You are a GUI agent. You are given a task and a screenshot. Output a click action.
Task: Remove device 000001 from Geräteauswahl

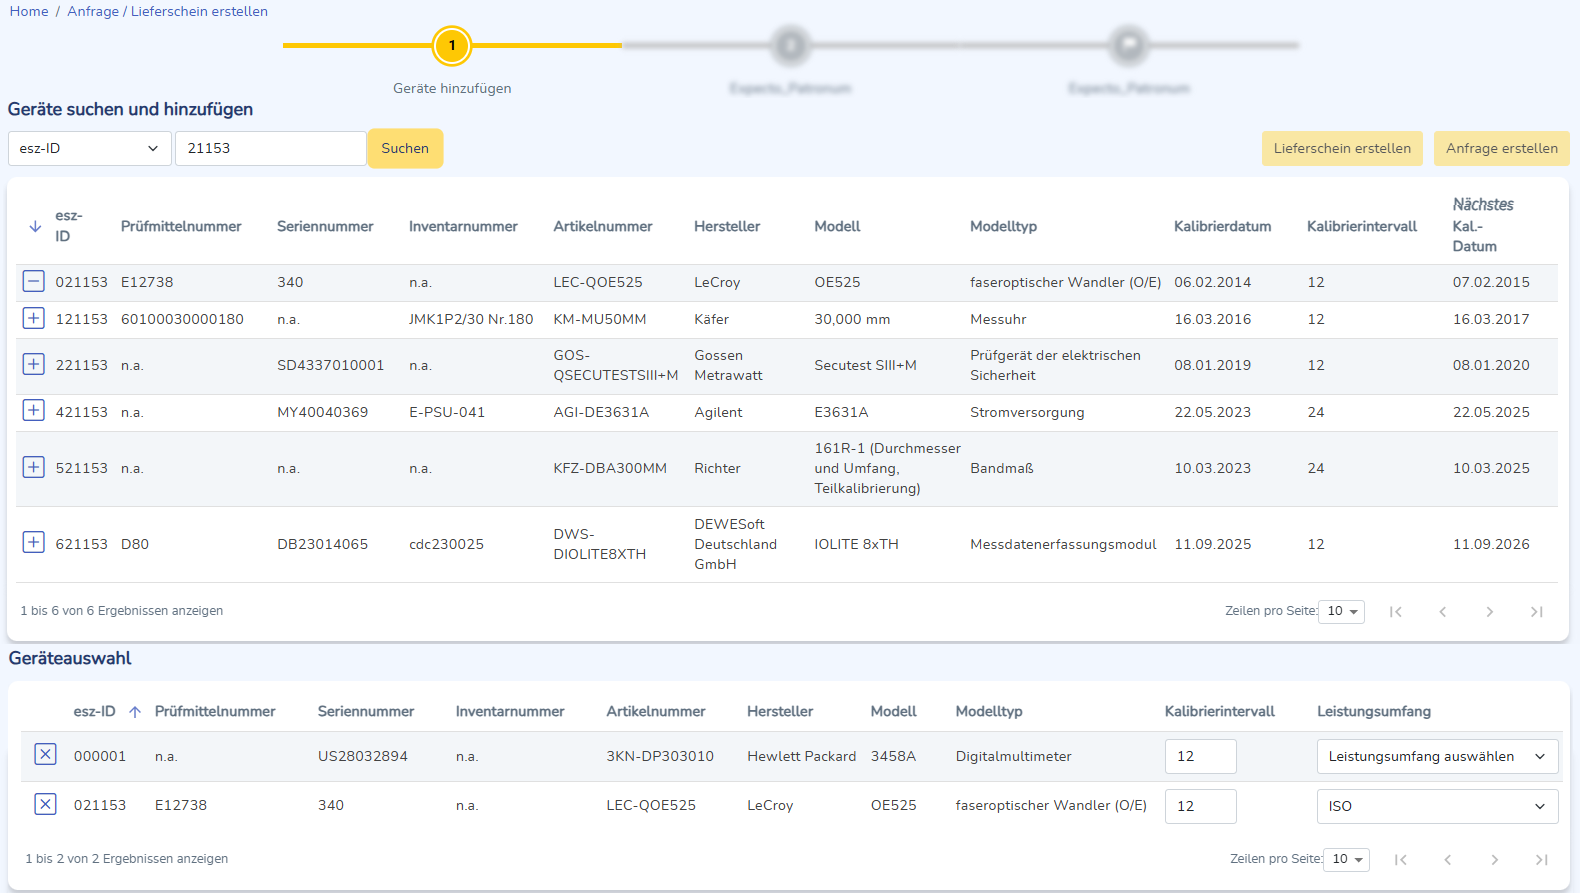point(45,755)
